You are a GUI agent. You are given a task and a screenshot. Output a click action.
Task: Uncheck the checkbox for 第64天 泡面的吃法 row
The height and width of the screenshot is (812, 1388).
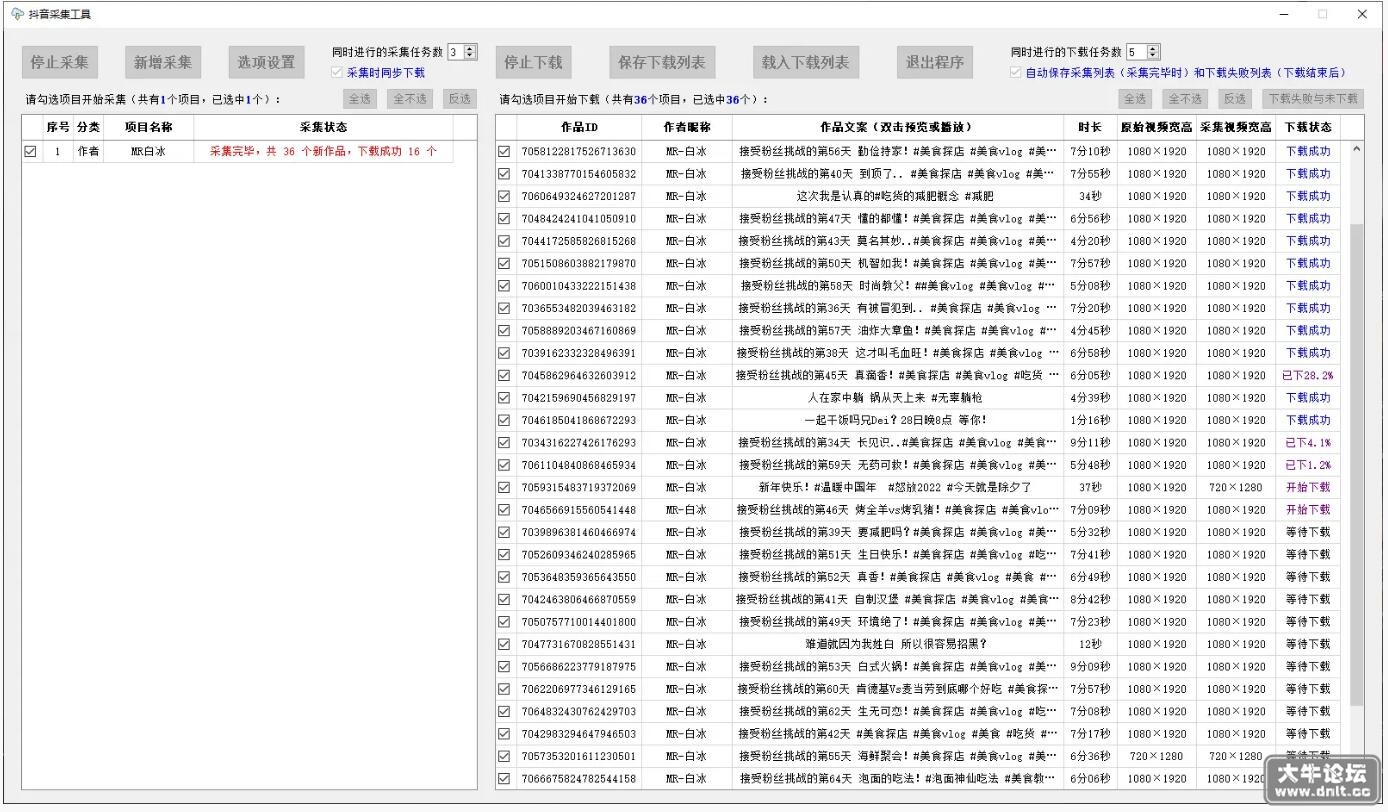point(504,778)
